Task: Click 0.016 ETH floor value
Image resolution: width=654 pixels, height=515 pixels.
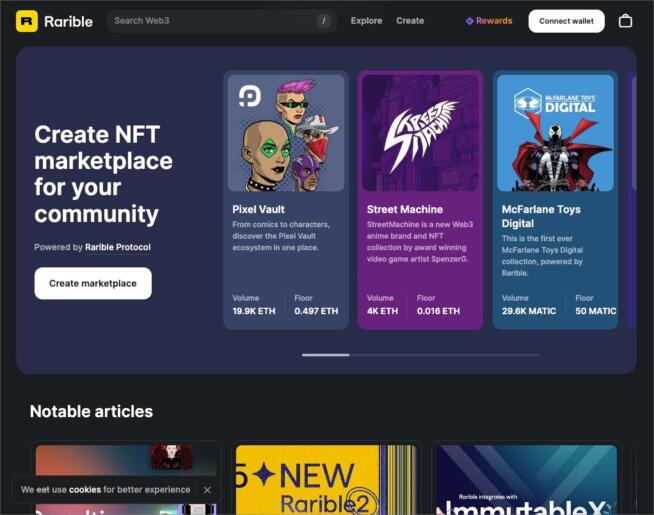Action: (438, 311)
